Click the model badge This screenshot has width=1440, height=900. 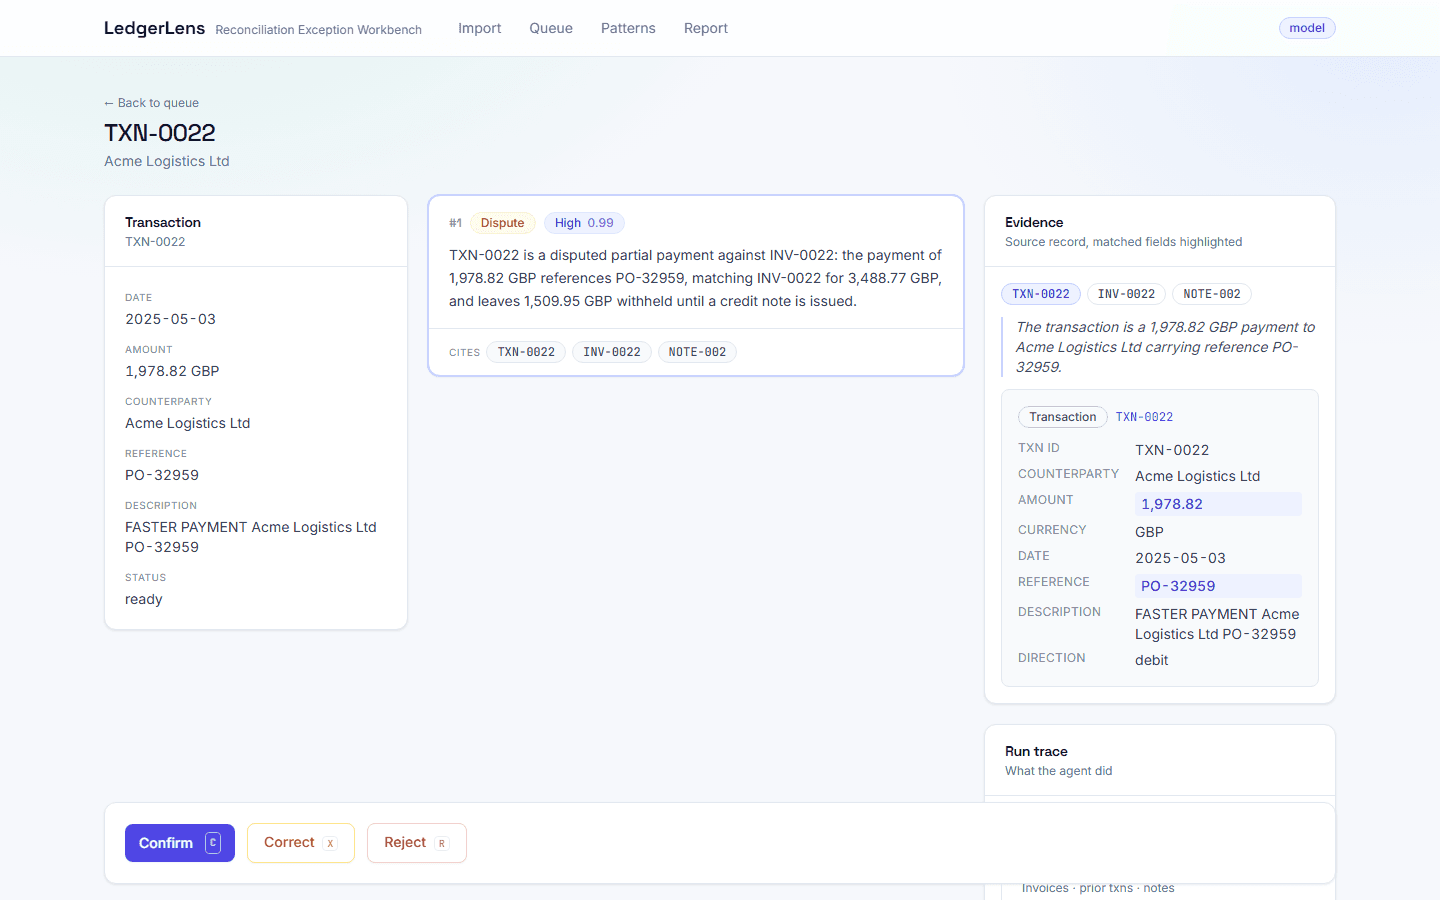click(x=1307, y=28)
